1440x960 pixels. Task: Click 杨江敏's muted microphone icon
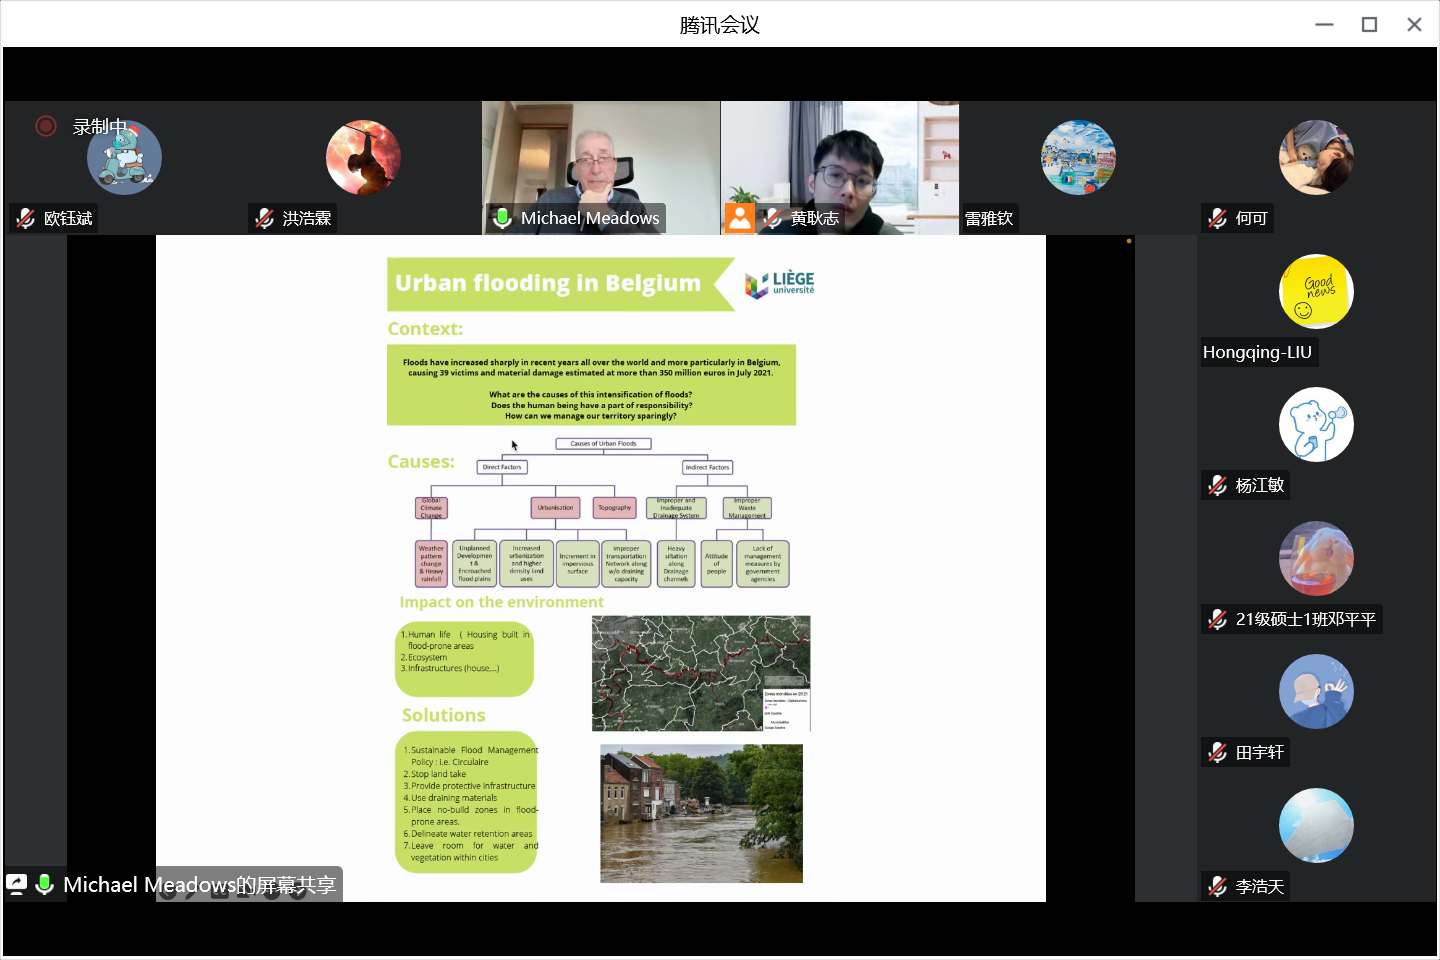(1218, 485)
